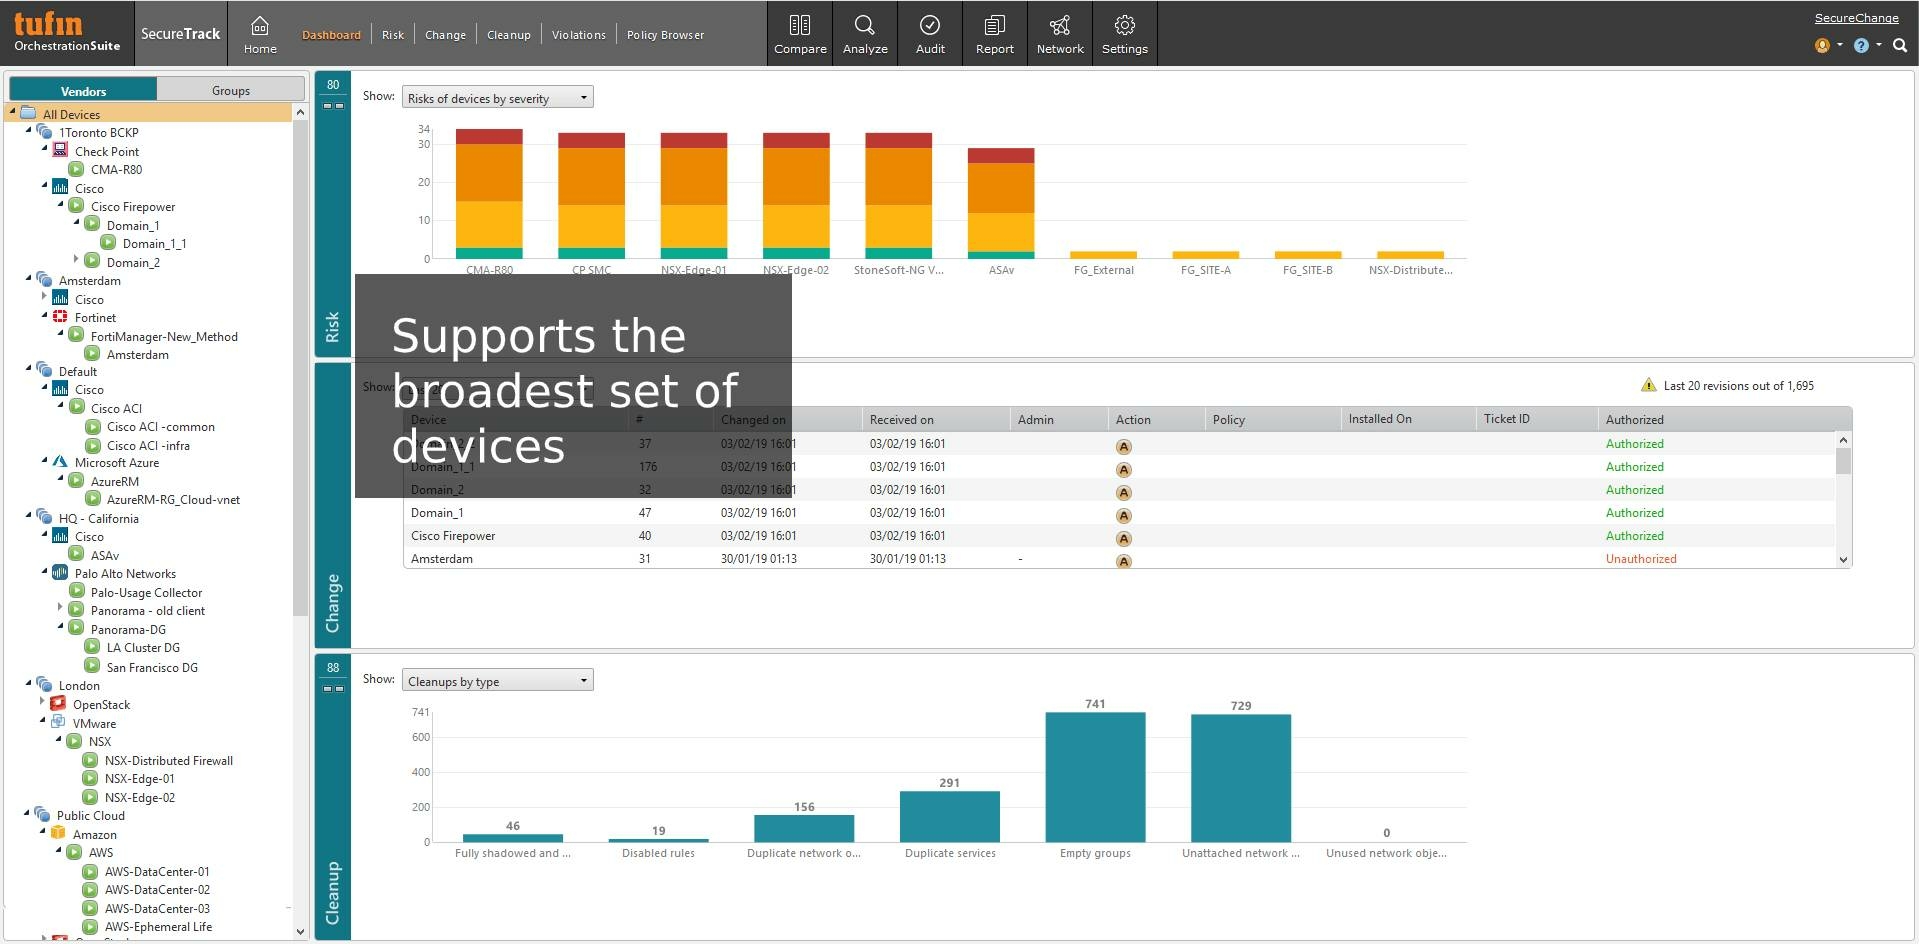Screen dimensions: 1919x944
Task: Open the Policy Browser tab
Action: pos(665,35)
